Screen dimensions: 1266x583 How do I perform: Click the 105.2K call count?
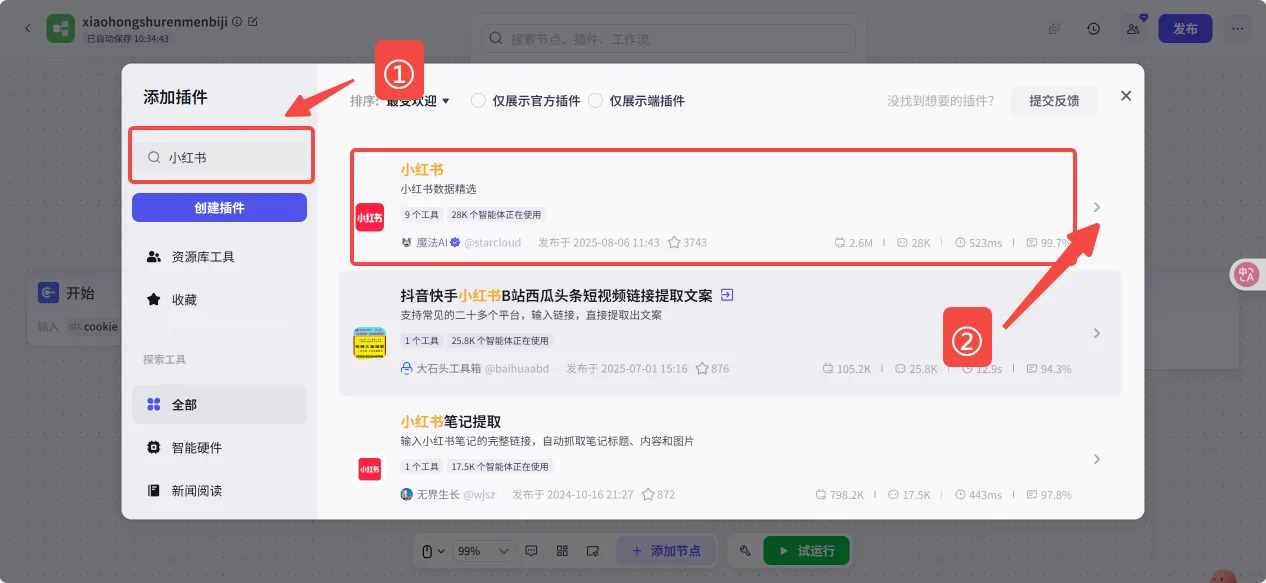pos(854,369)
